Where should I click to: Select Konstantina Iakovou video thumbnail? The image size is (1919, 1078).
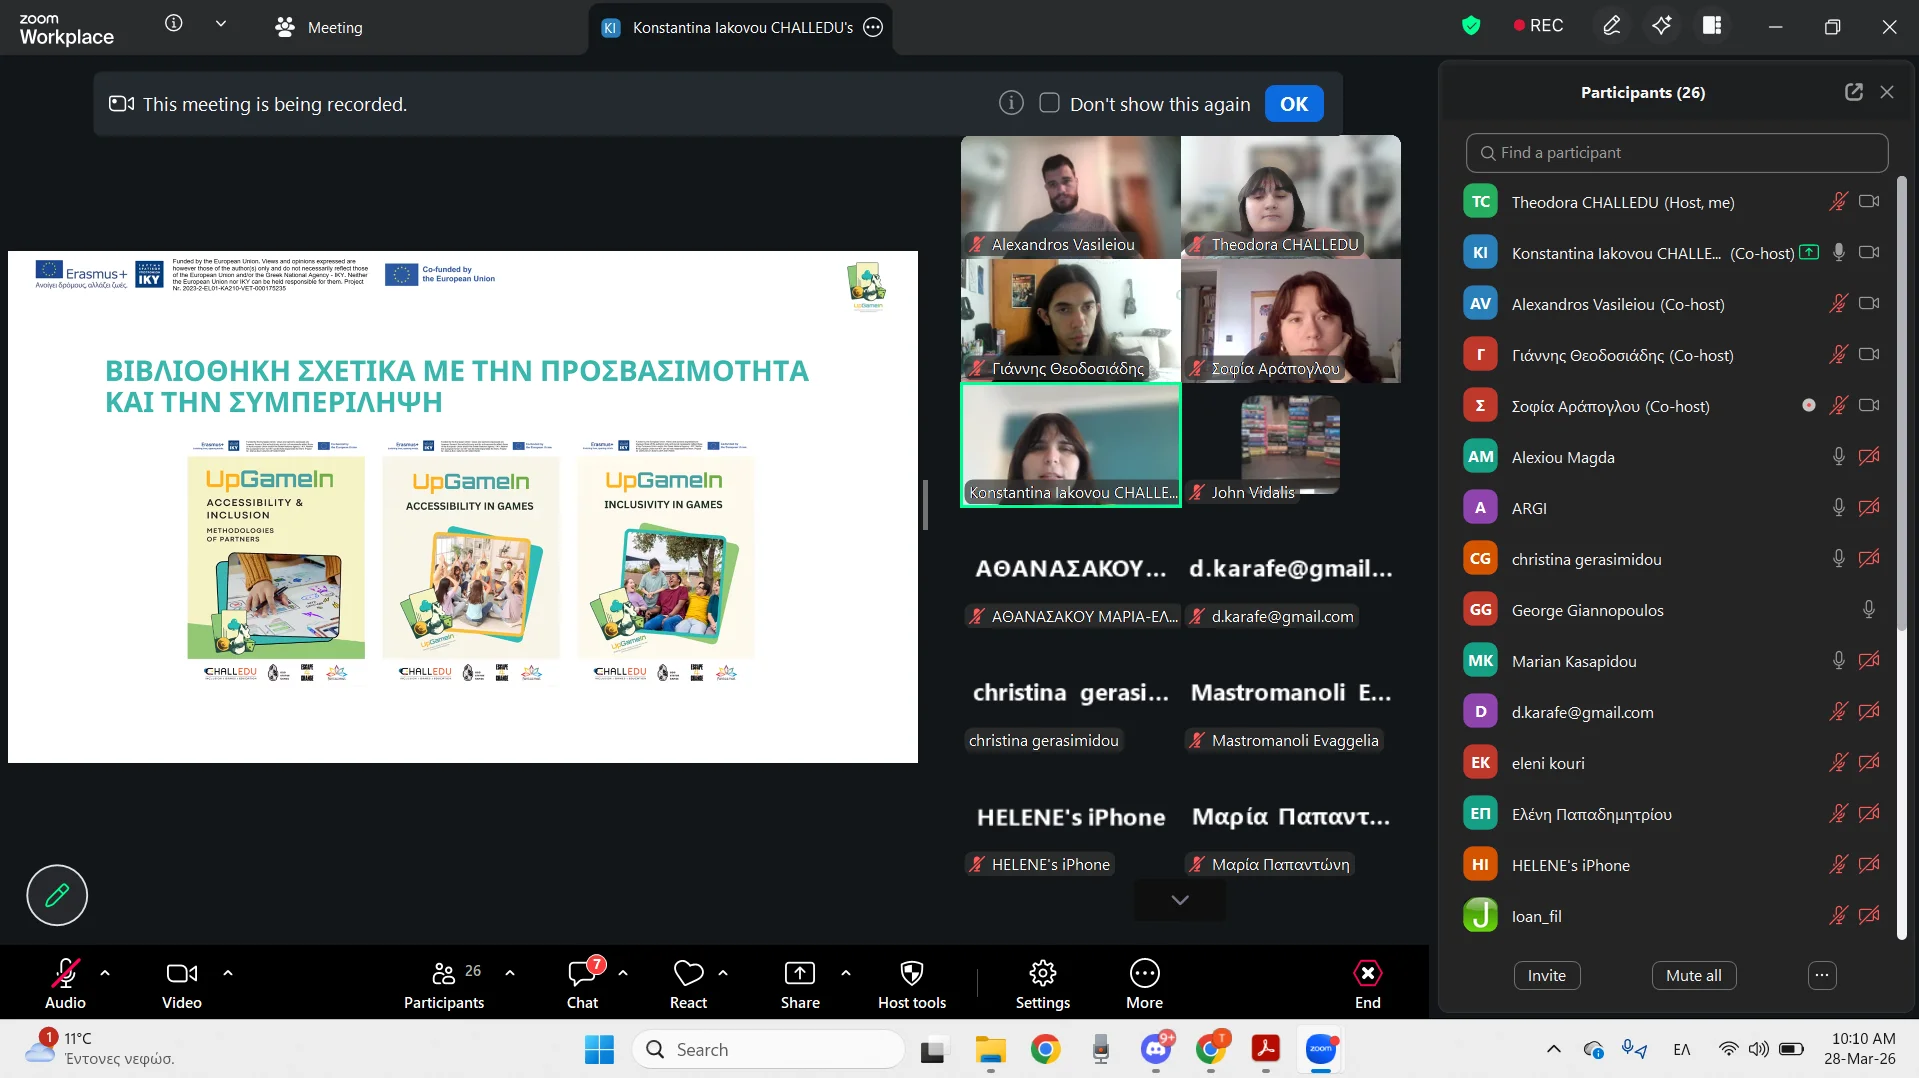[1070, 445]
